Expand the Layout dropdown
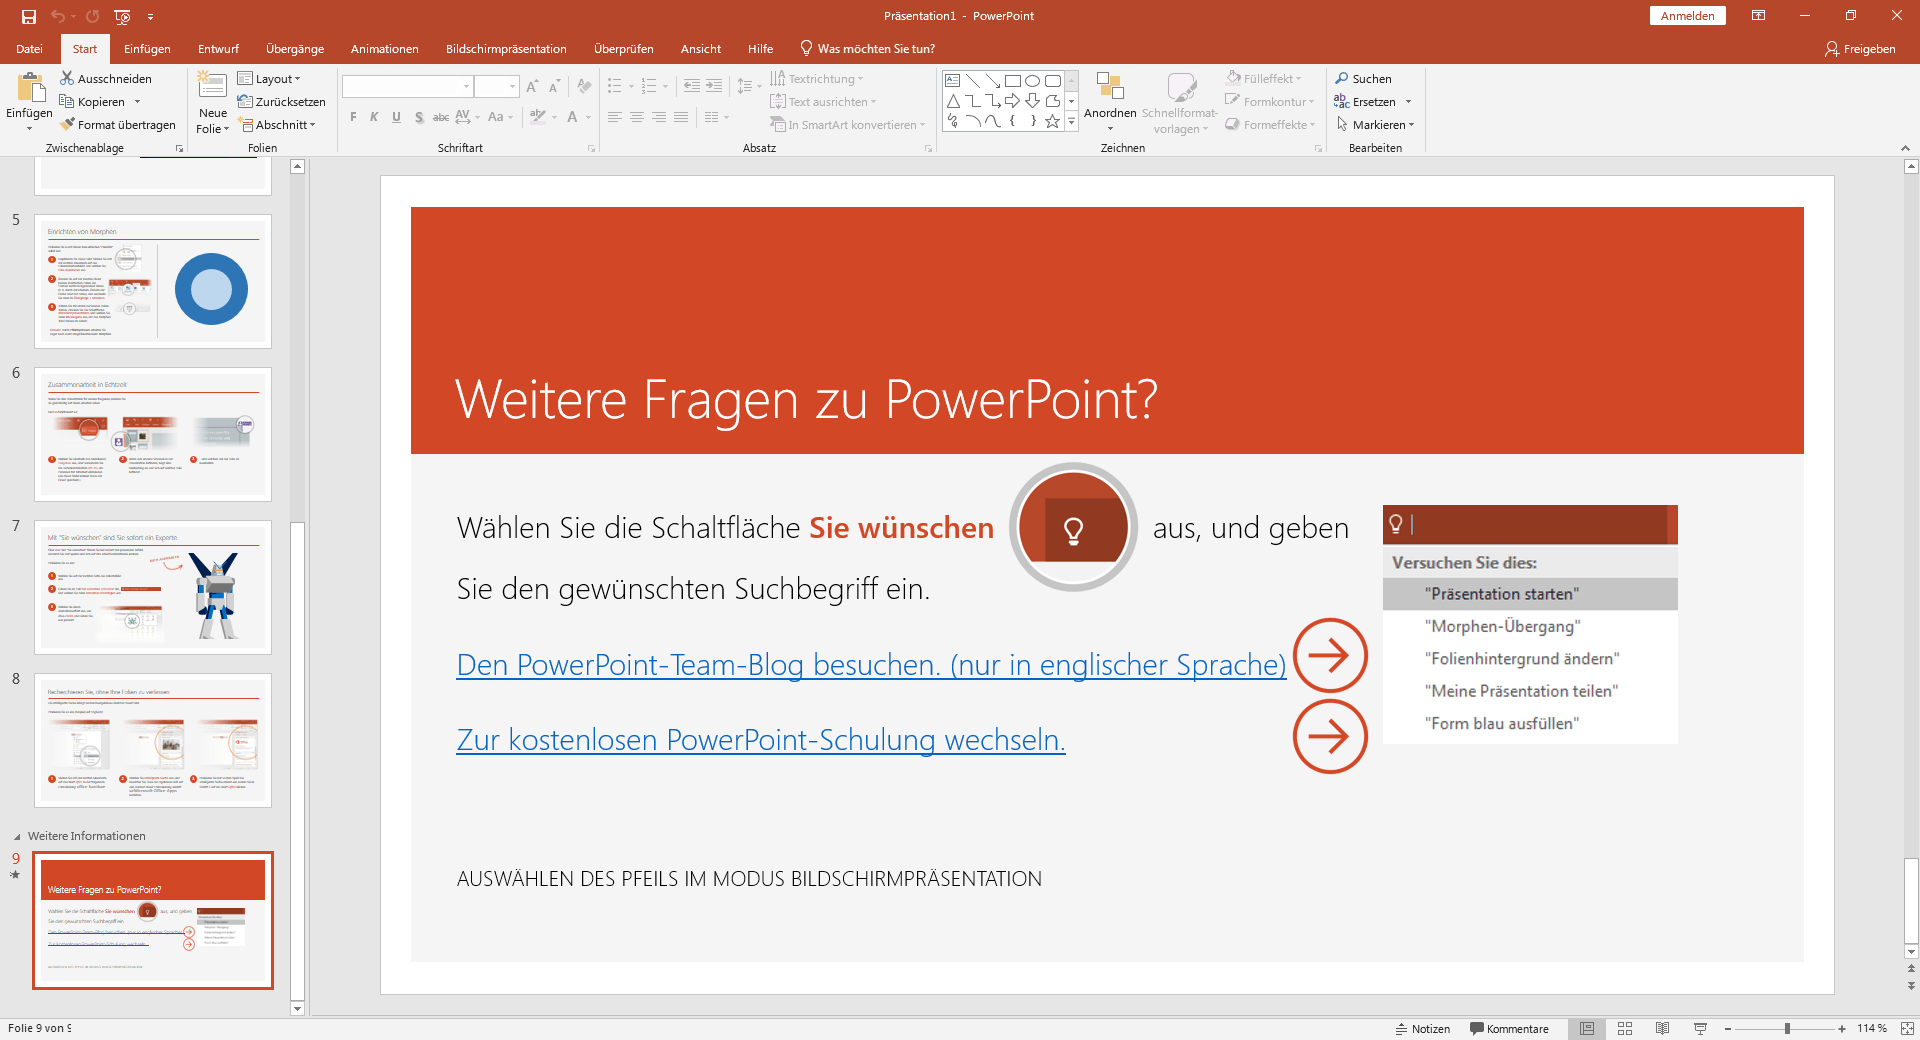This screenshot has width=1920, height=1040. (269, 78)
